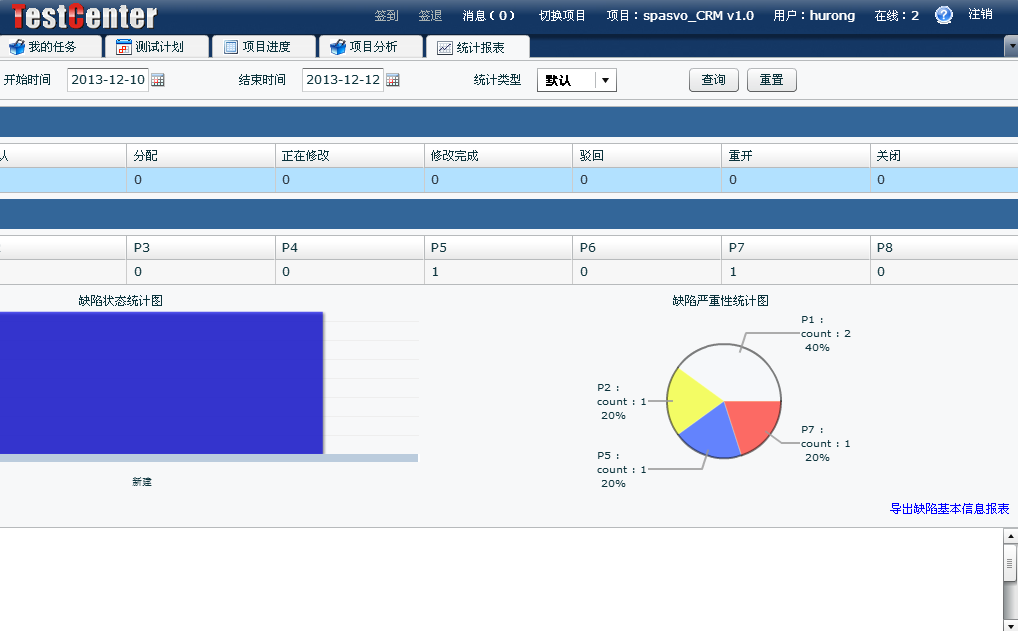This screenshot has height=631, width=1018.
Task: Click 注销 to log out
Action: pos(980,15)
